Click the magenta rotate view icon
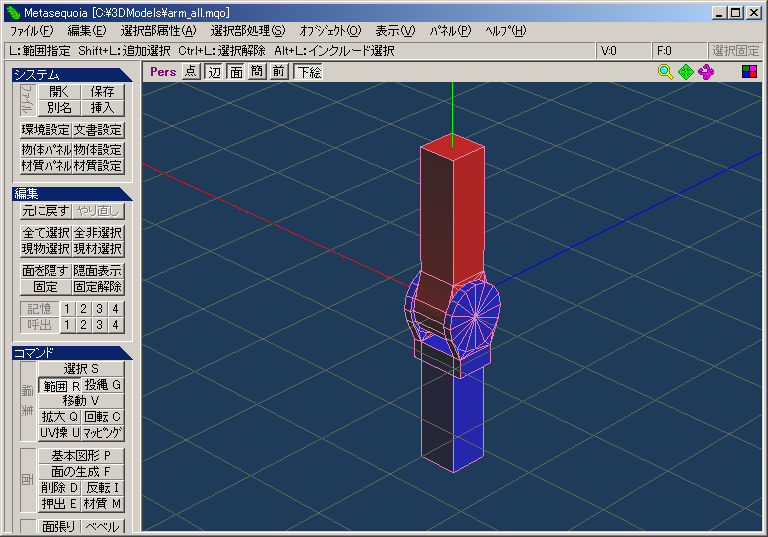The height and width of the screenshot is (537, 768). click(x=706, y=72)
